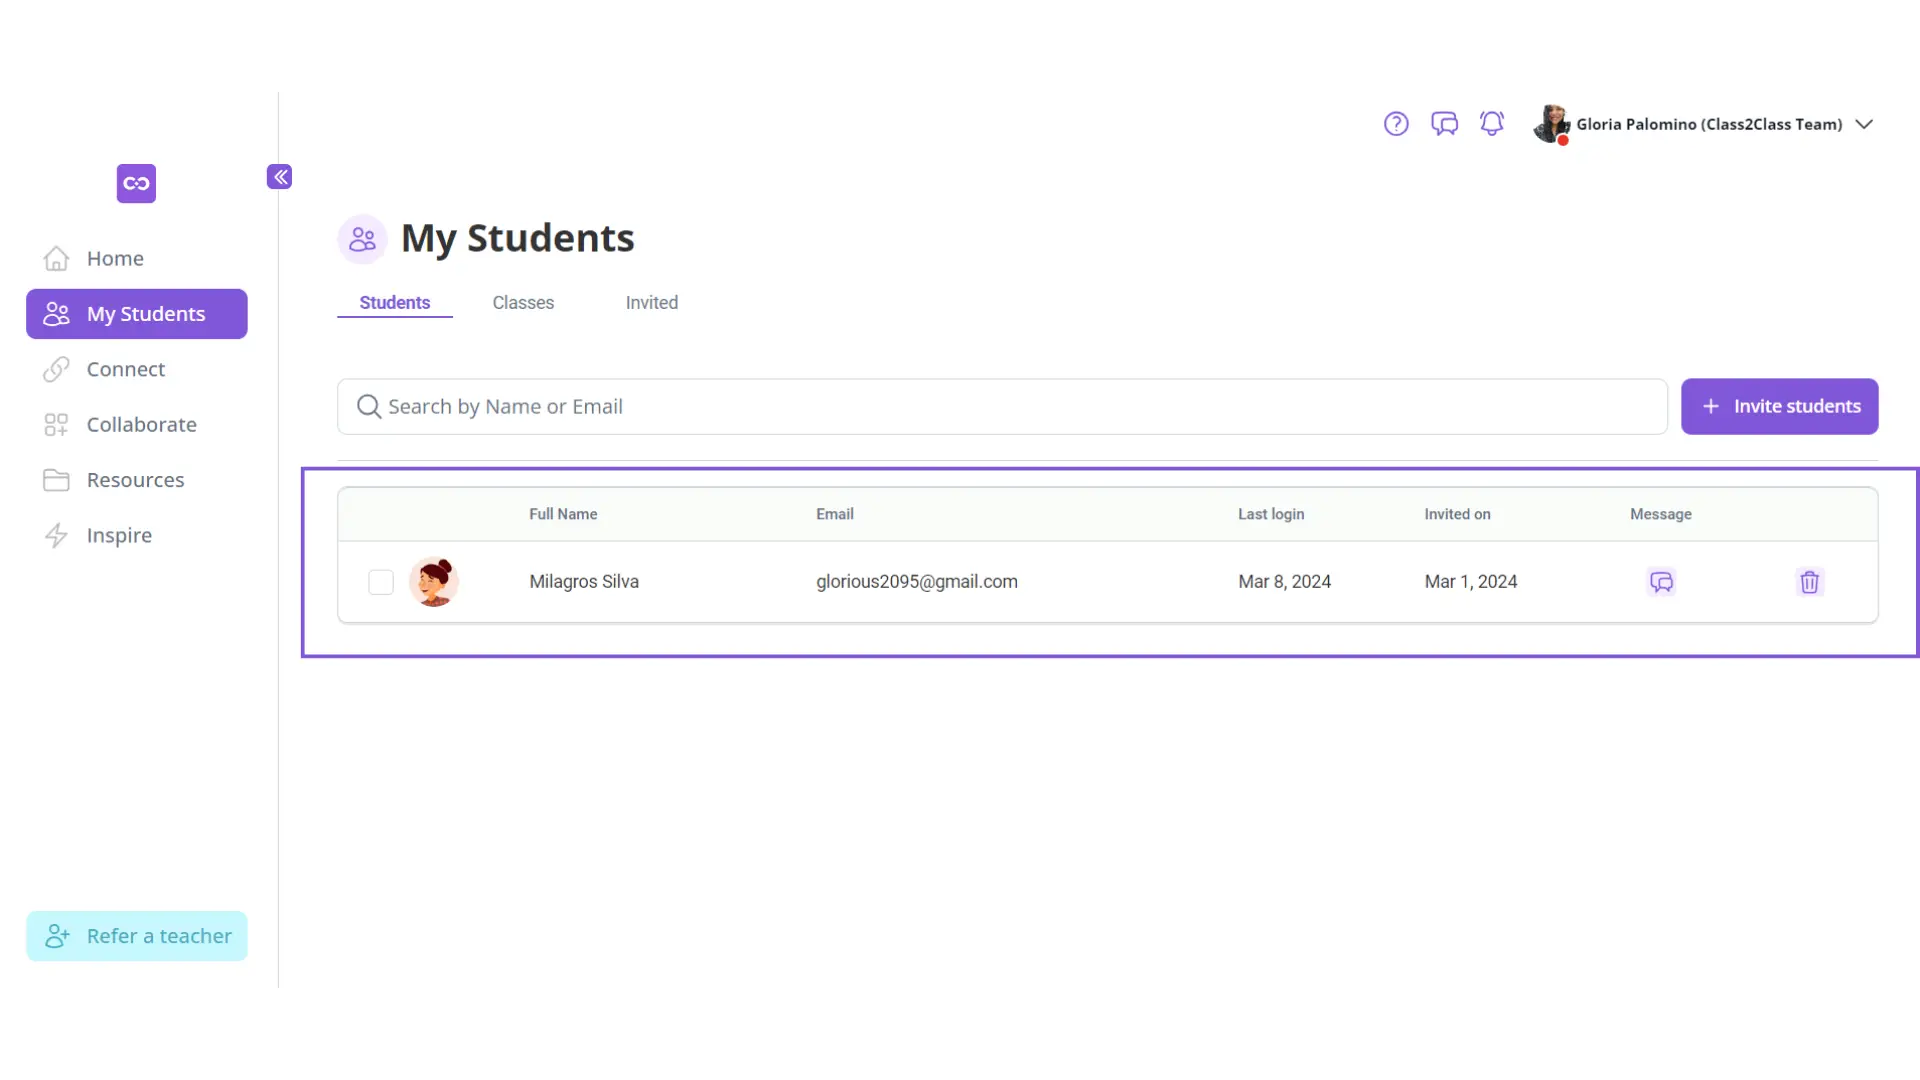Focus the Search by Name or Email field

click(x=1002, y=407)
